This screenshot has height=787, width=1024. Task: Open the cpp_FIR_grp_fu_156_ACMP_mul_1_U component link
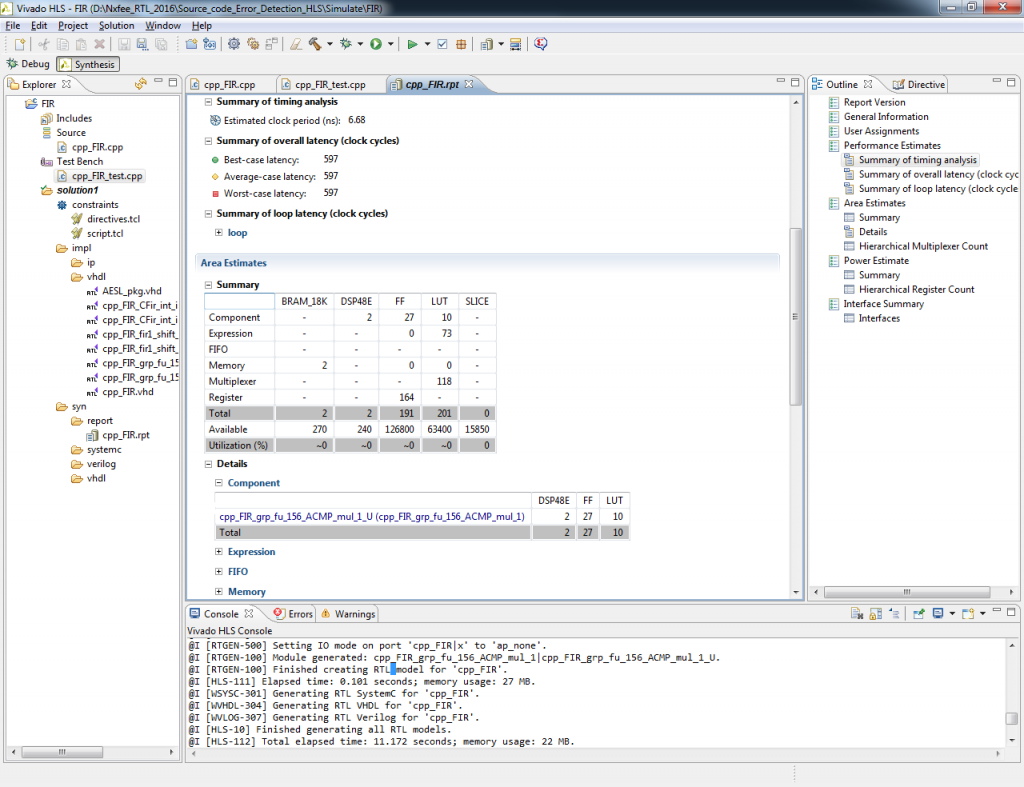(x=372, y=517)
